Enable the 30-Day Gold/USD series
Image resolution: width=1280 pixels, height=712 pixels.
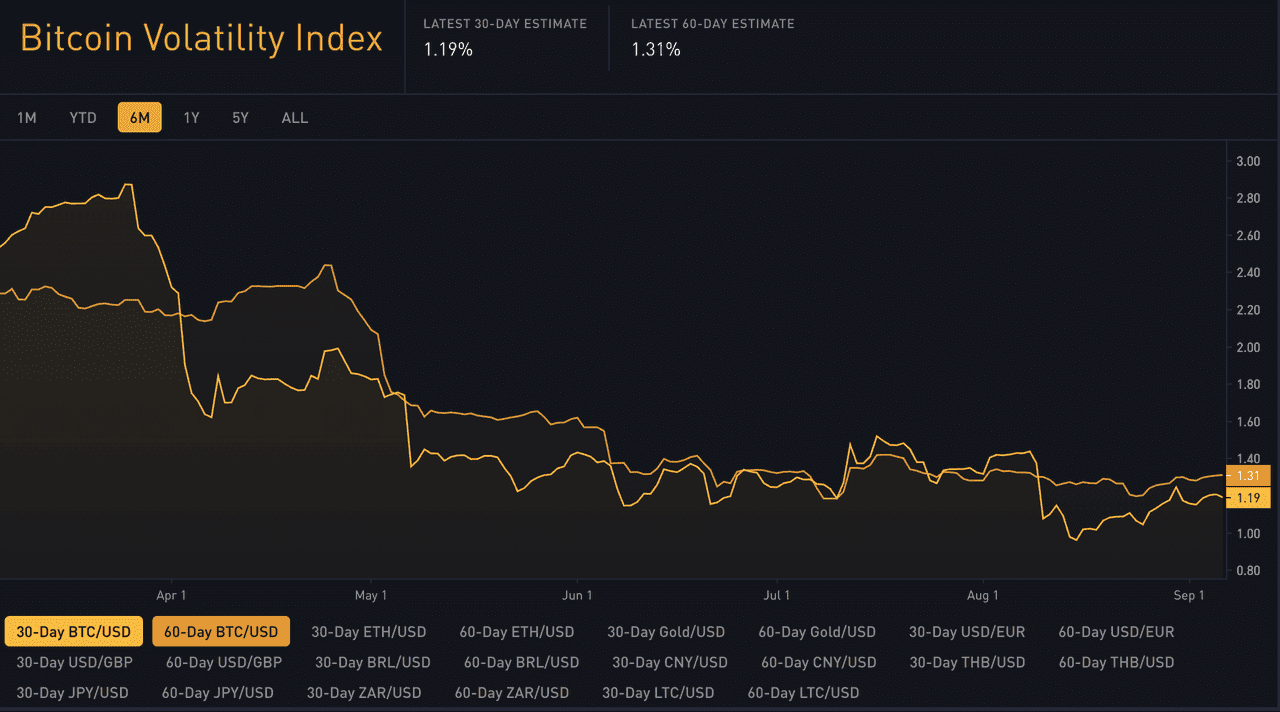[x=666, y=631]
